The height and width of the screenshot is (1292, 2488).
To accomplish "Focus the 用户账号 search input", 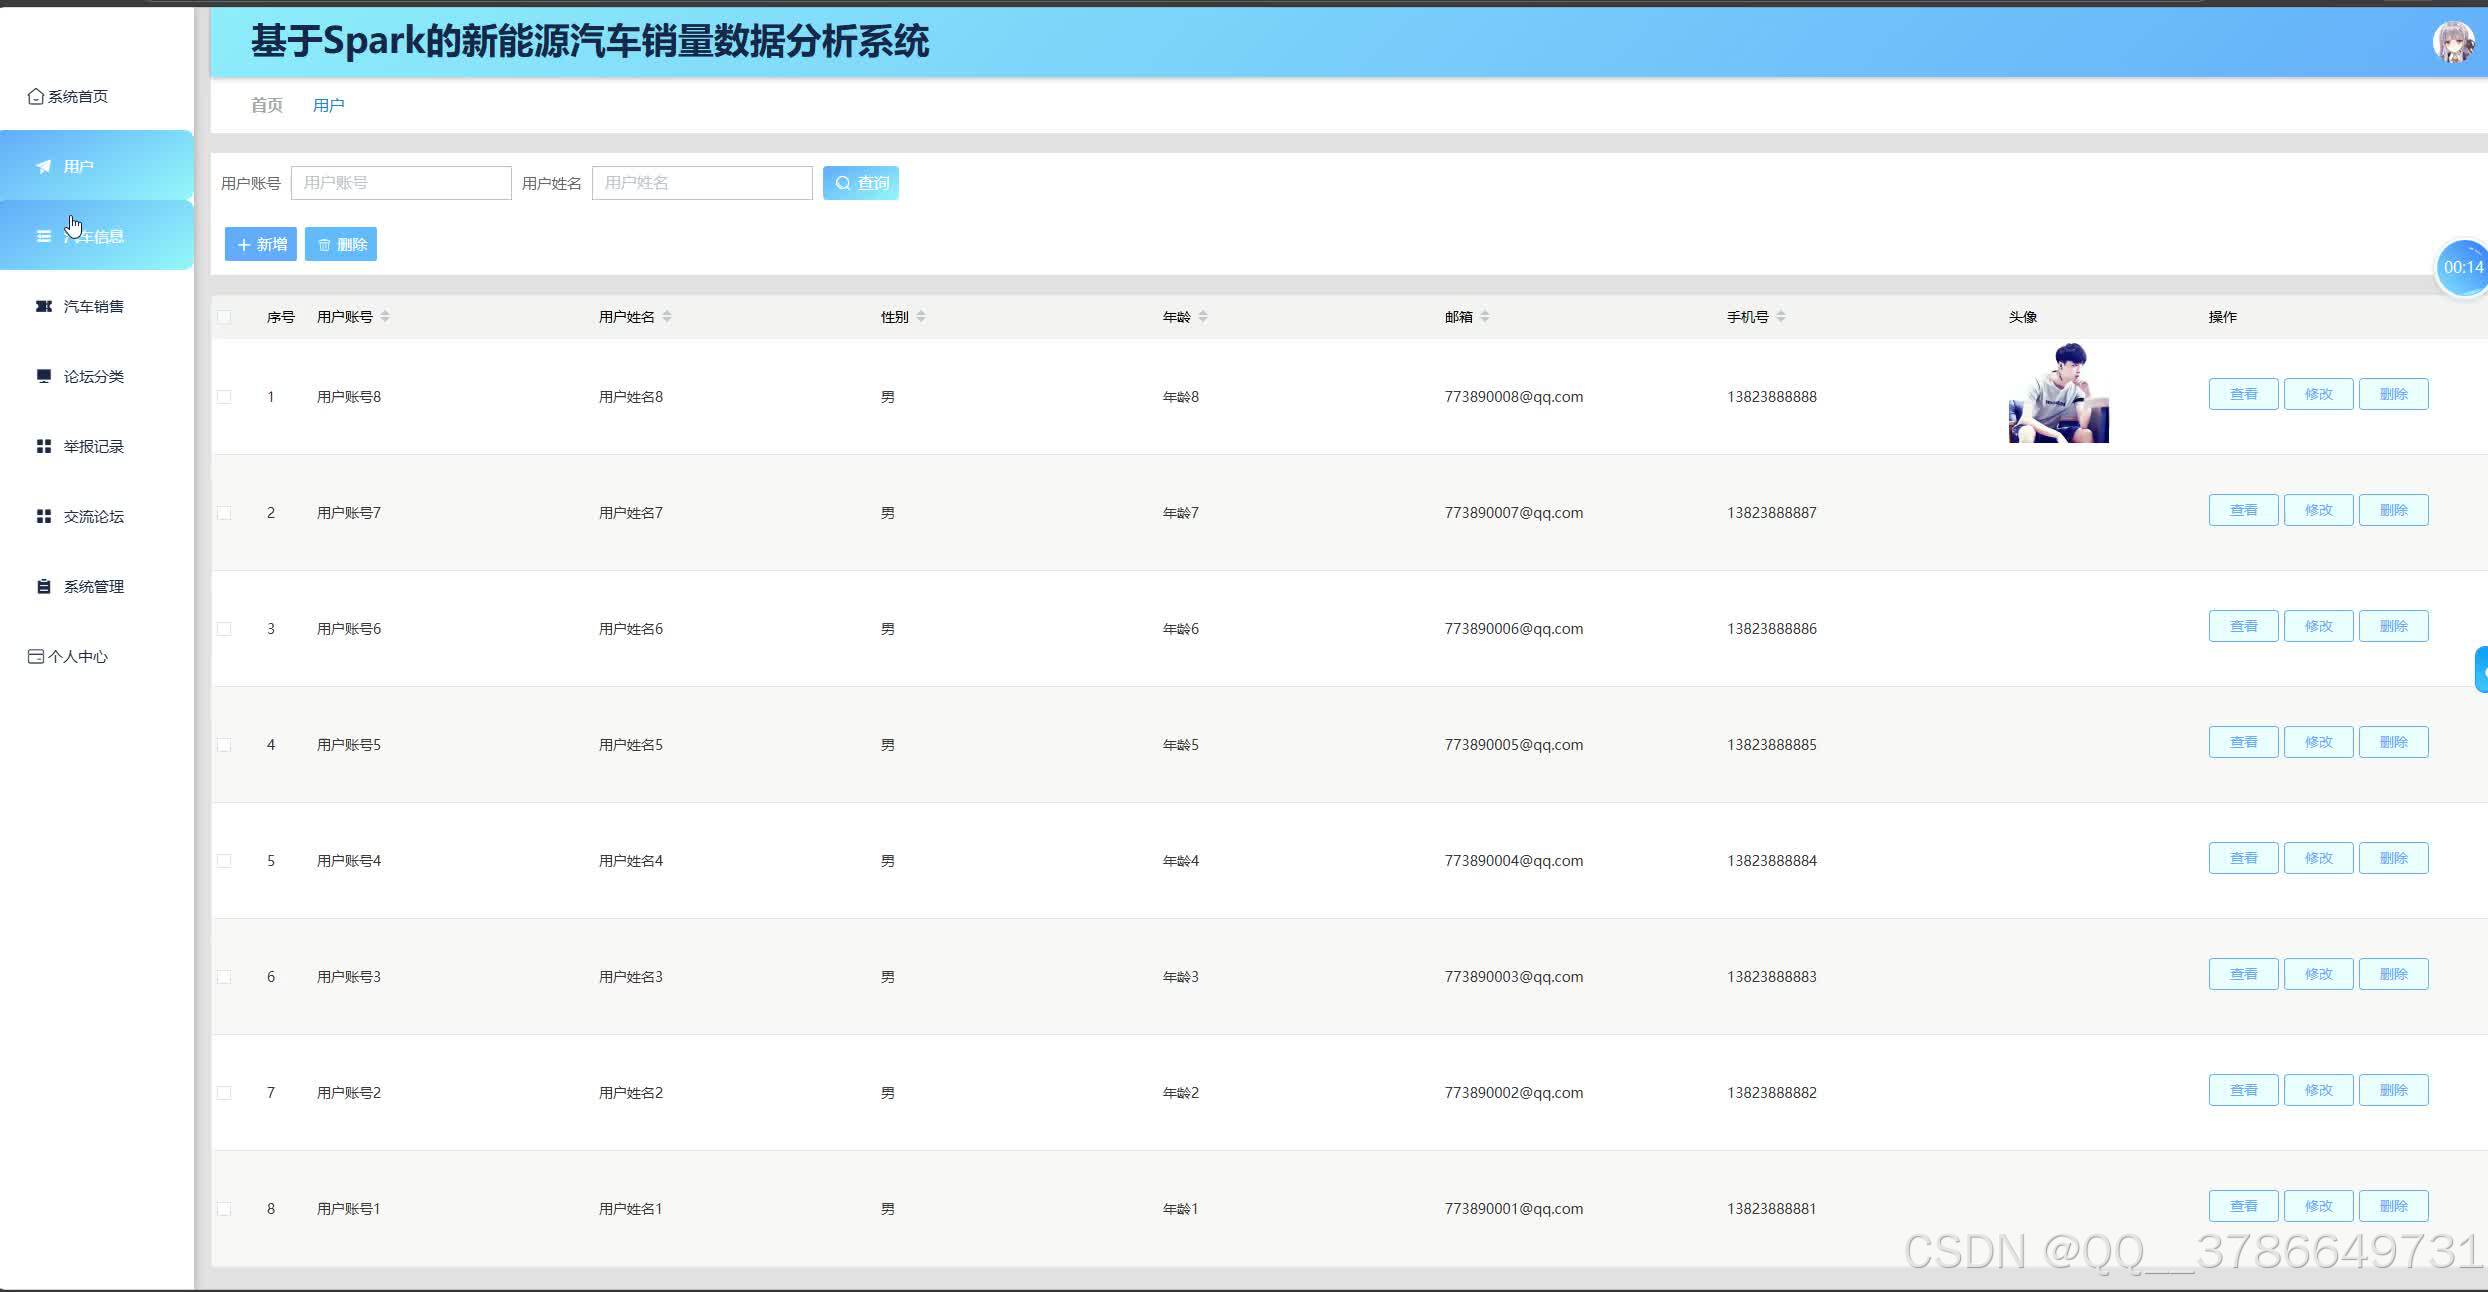I will pyautogui.click(x=401, y=183).
